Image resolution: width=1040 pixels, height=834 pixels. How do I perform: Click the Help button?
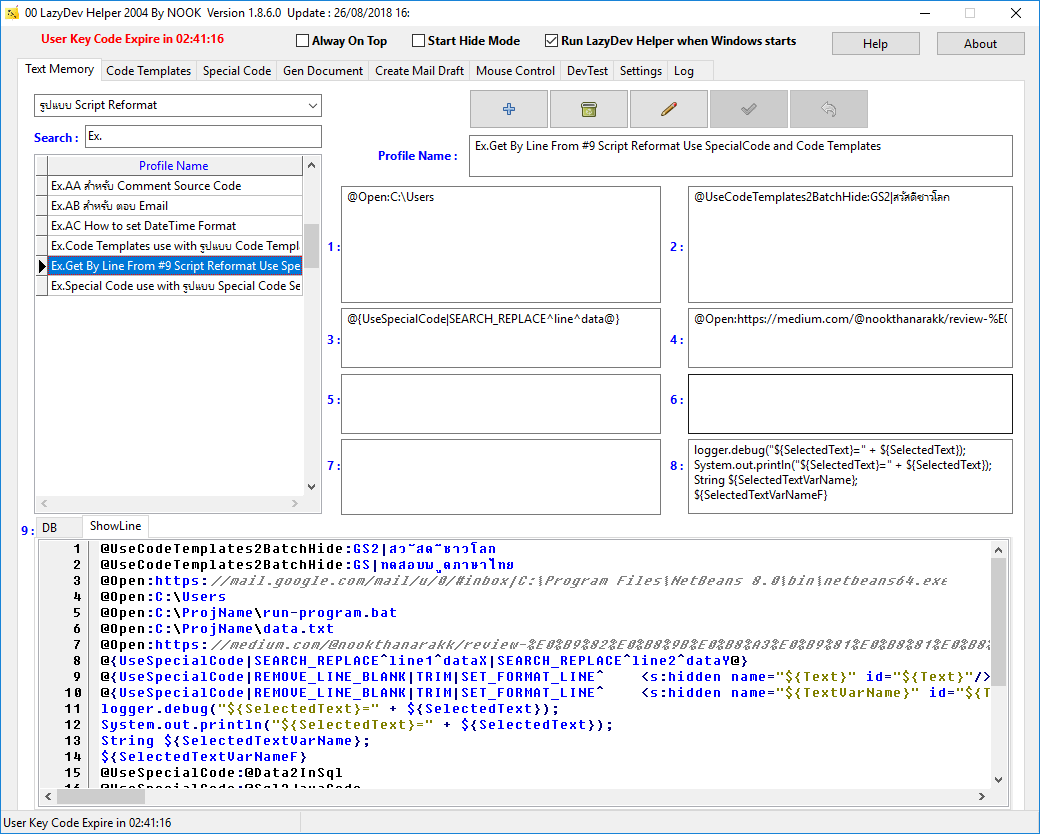click(x=875, y=44)
